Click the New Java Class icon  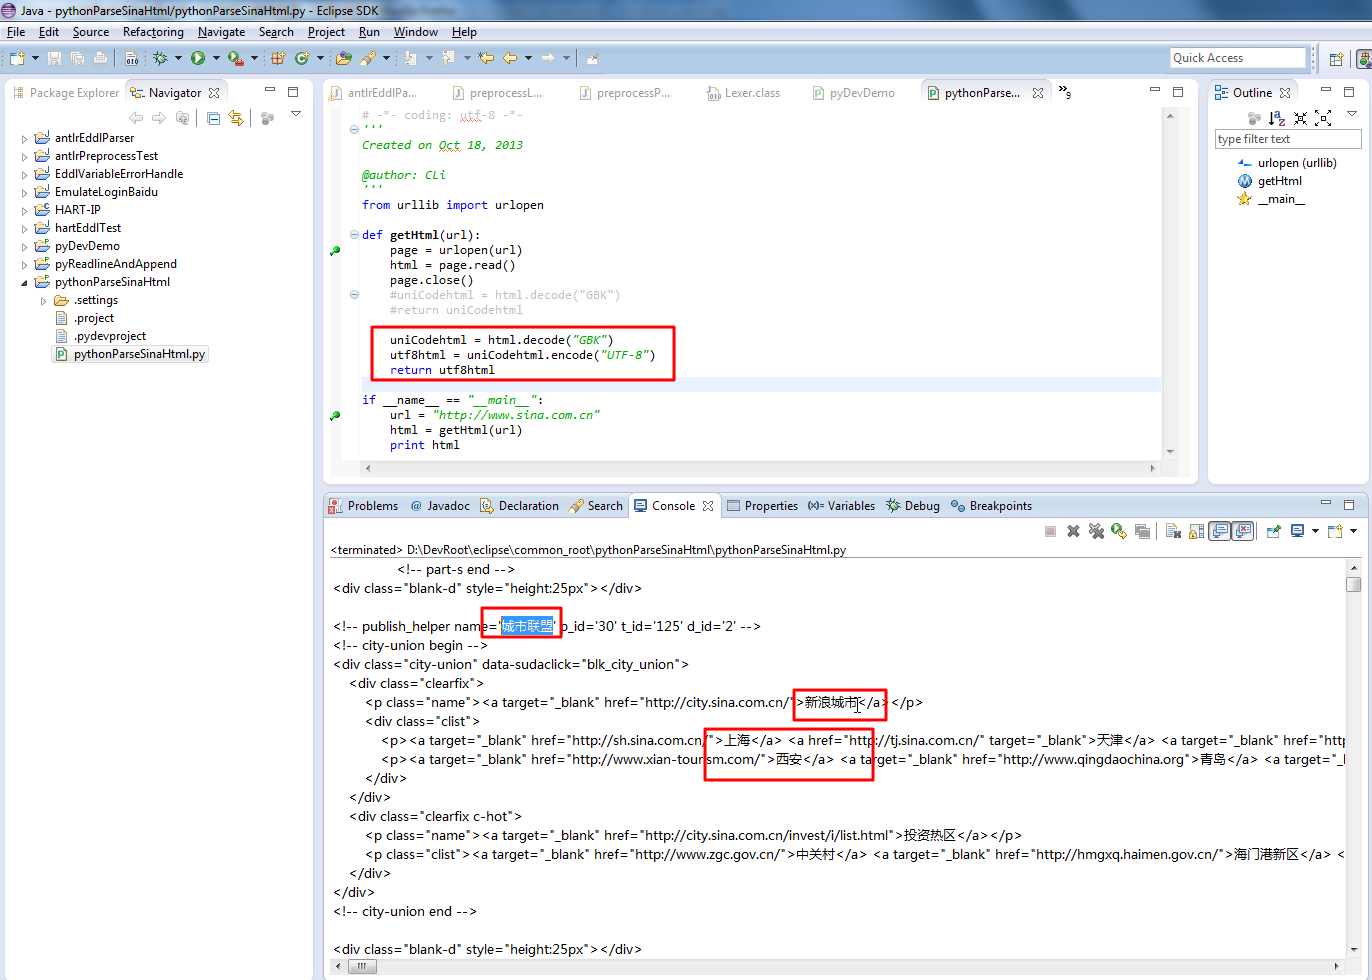(x=302, y=58)
